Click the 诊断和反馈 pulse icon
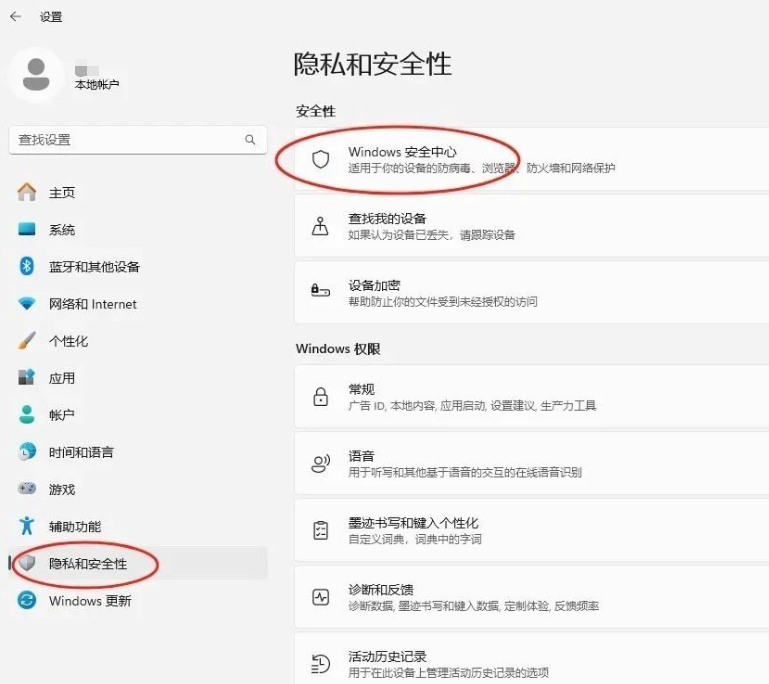 [320, 597]
